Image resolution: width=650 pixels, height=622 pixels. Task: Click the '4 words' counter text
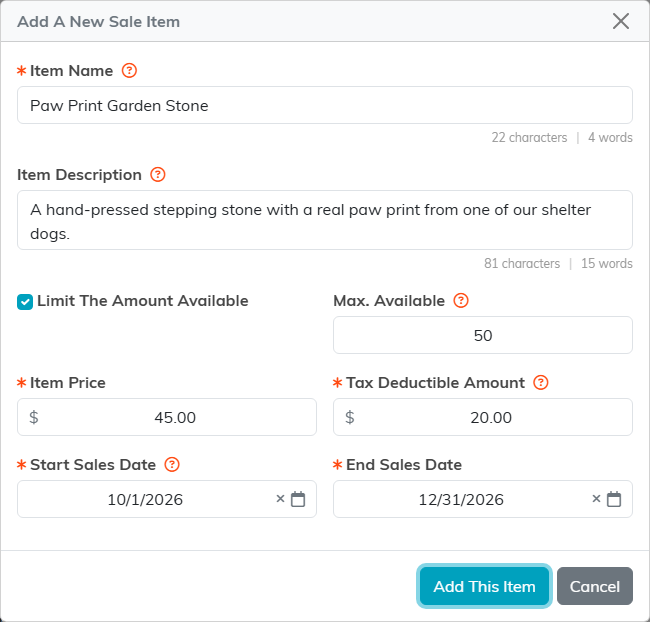pos(610,137)
